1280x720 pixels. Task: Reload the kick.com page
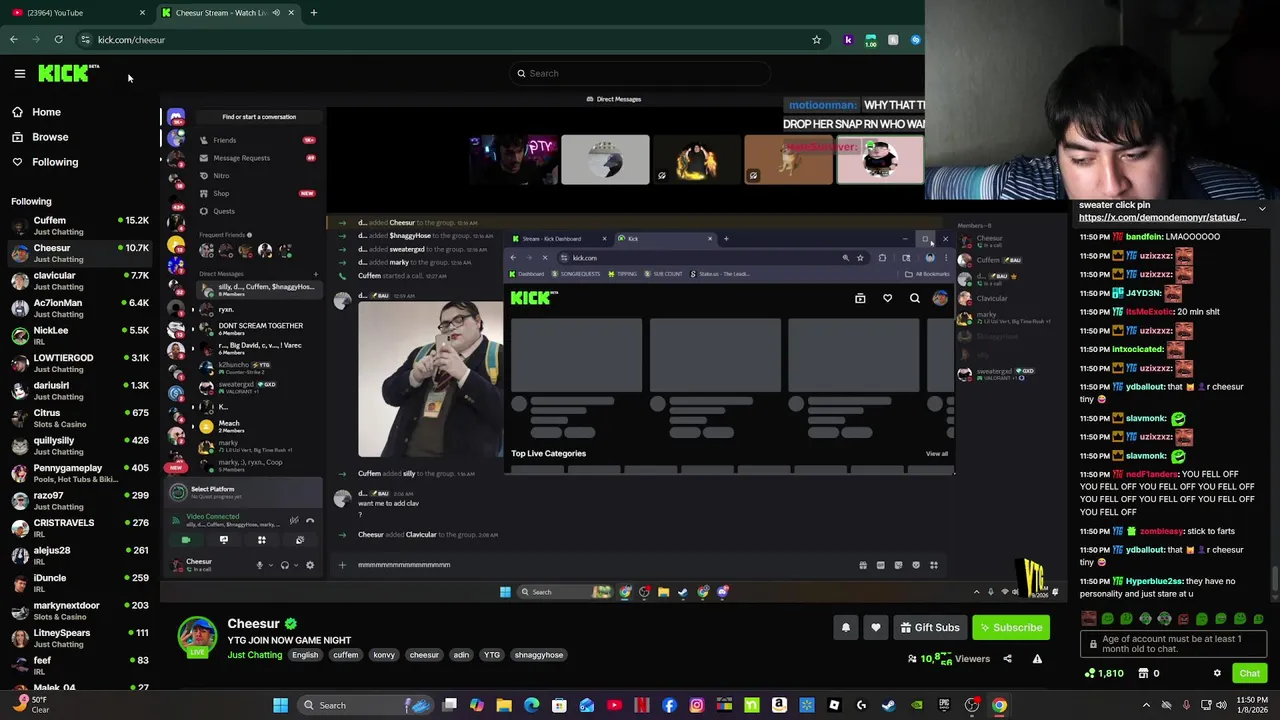pyautogui.click(x=58, y=40)
